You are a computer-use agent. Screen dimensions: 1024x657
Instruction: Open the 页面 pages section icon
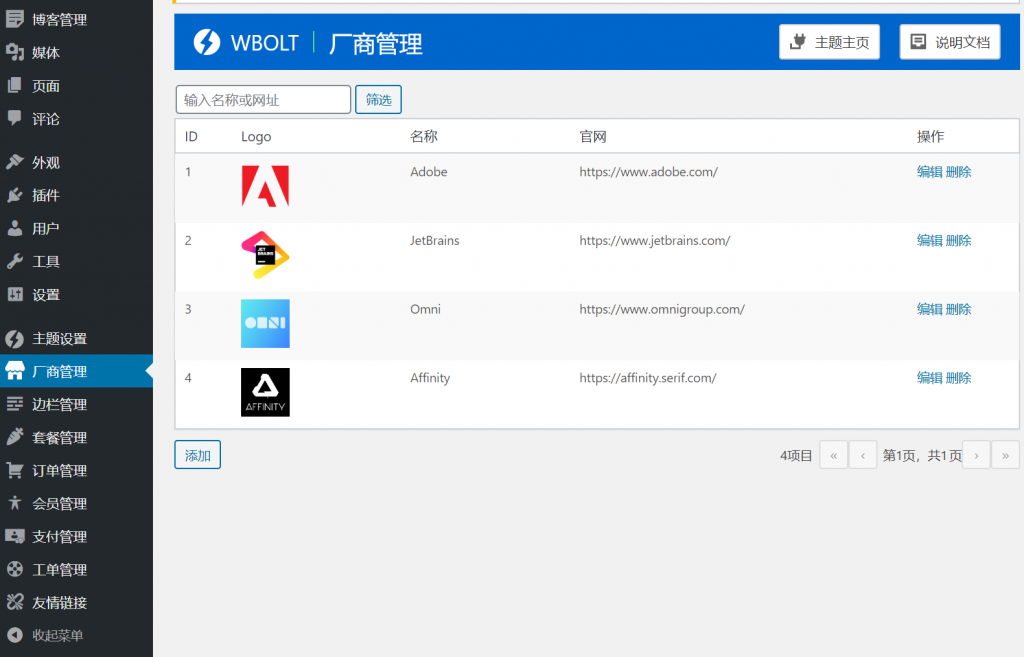click(x=14, y=86)
